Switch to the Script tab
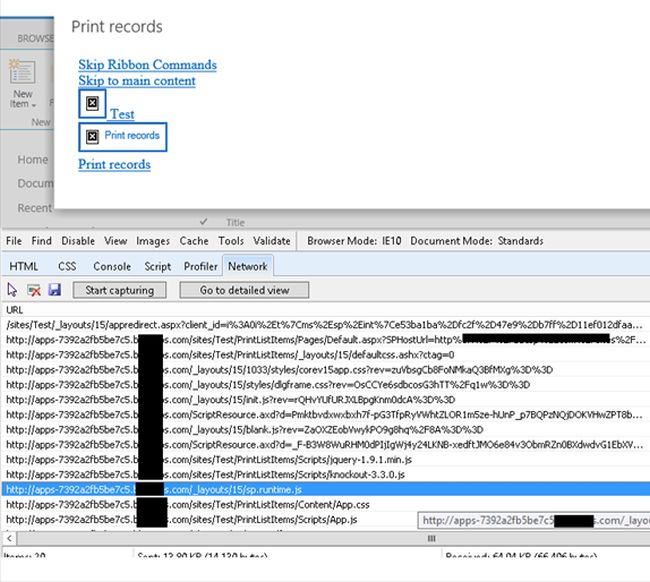 [x=158, y=266]
